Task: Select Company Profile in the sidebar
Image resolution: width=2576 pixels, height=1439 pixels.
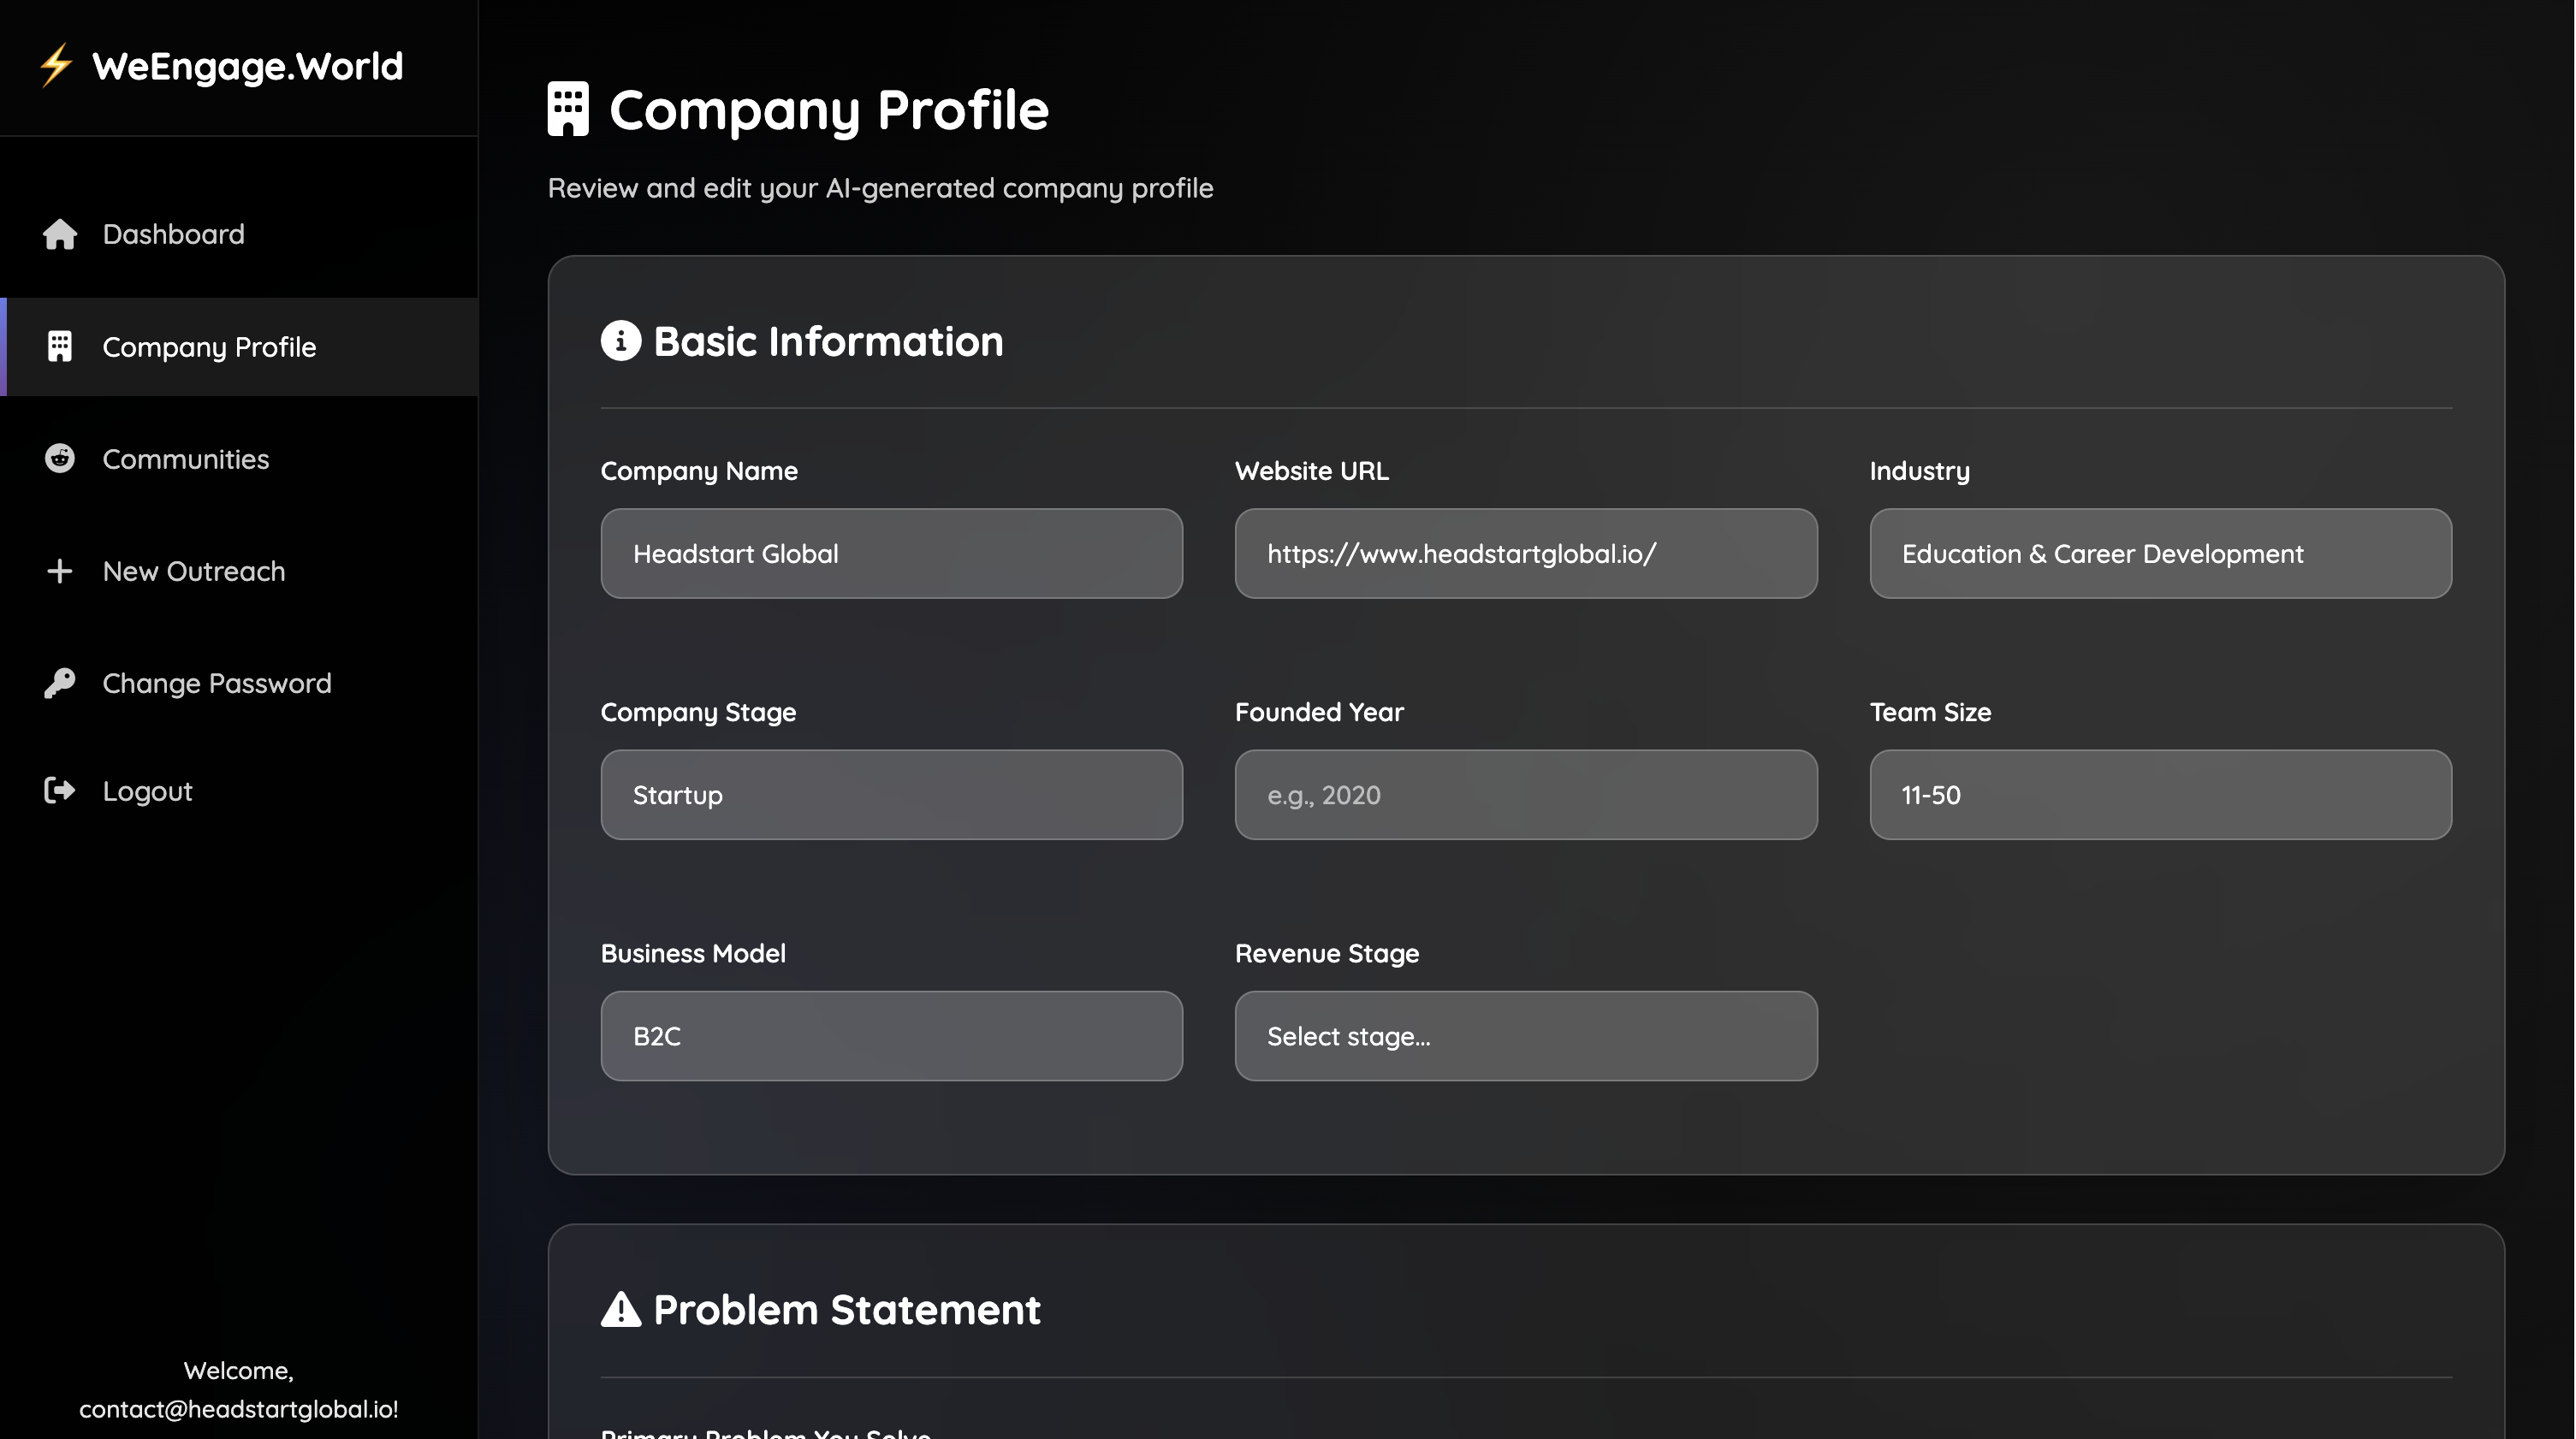Action: click(239, 347)
